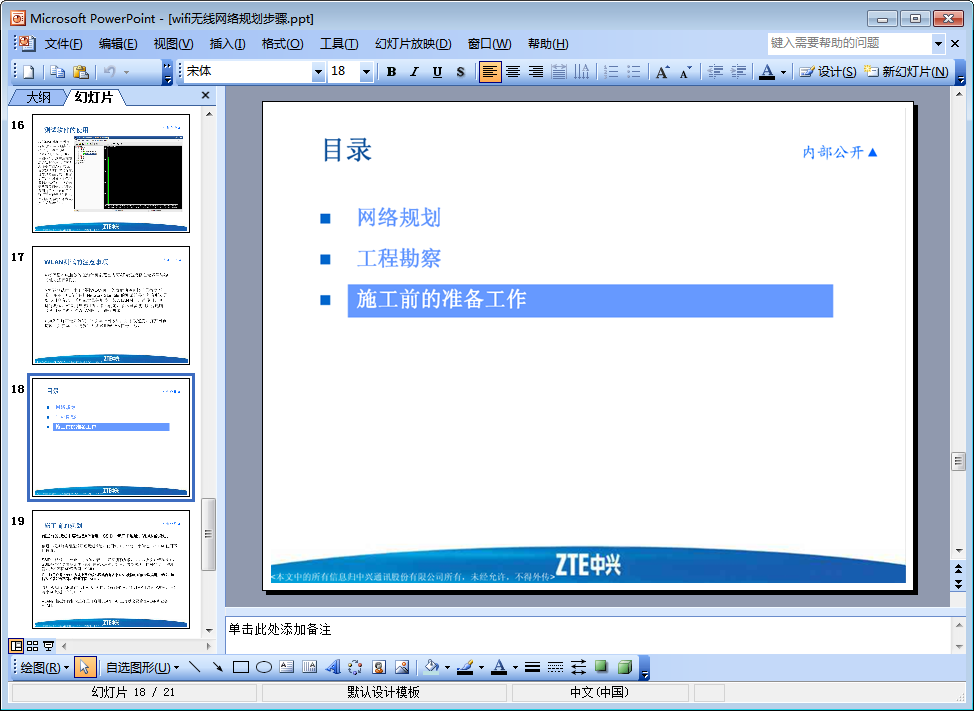This screenshot has height=711, width=974.
Task: Toggle numbered list formatting
Action: click(611, 72)
